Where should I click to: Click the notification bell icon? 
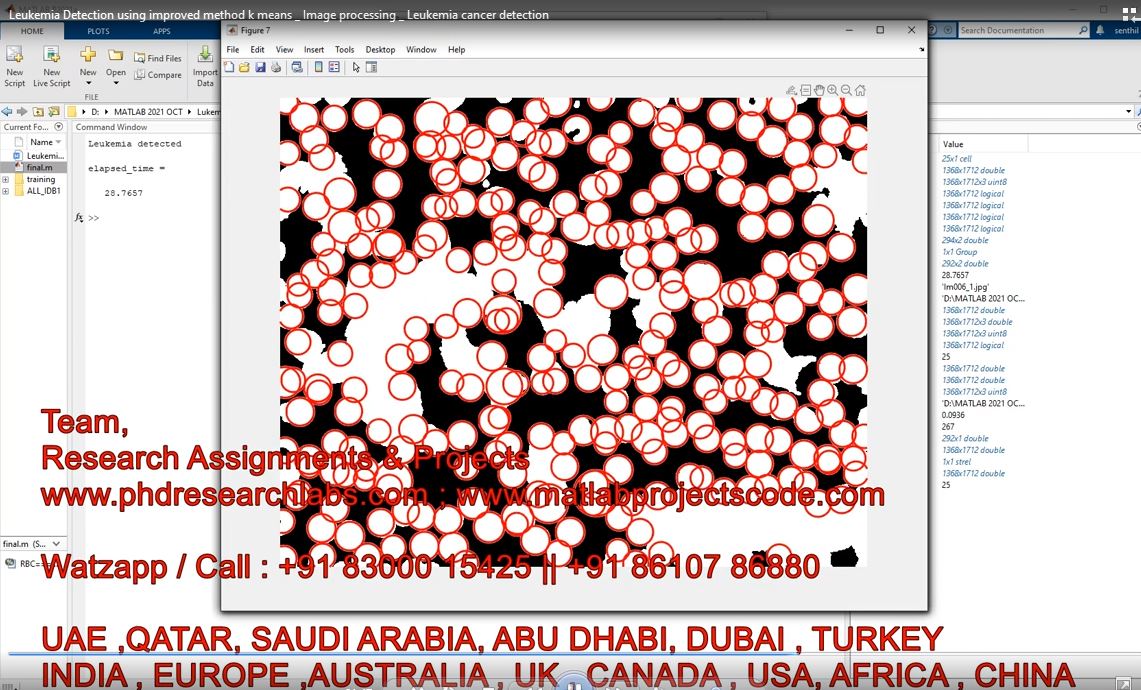tap(1102, 31)
